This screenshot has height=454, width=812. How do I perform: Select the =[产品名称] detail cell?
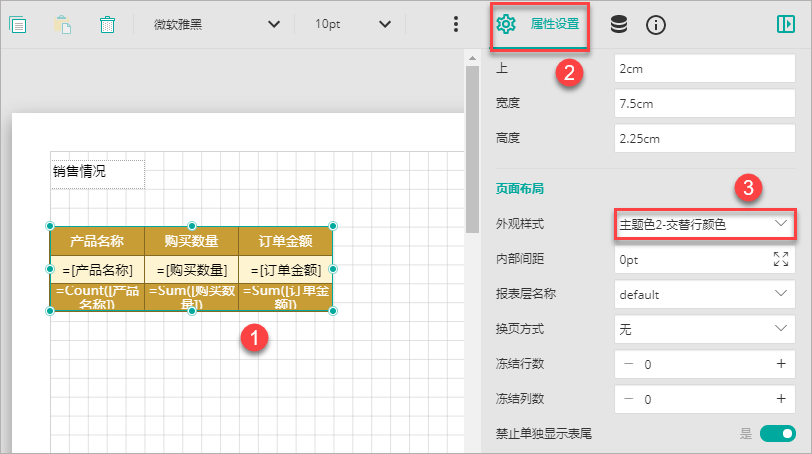point(97,269)
